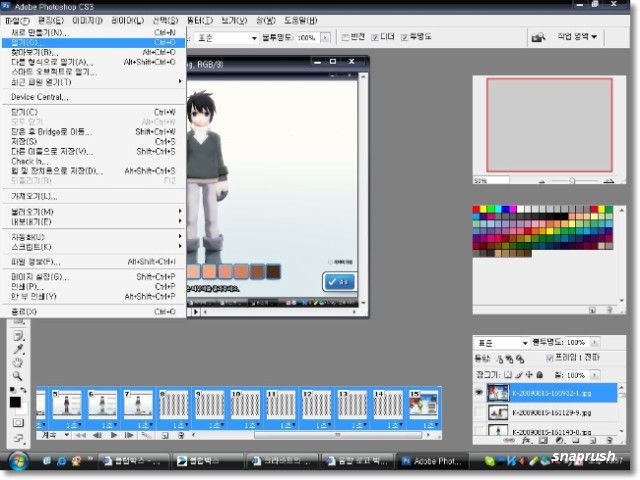Click the workspace camera icon in options bar

[538, 38]
